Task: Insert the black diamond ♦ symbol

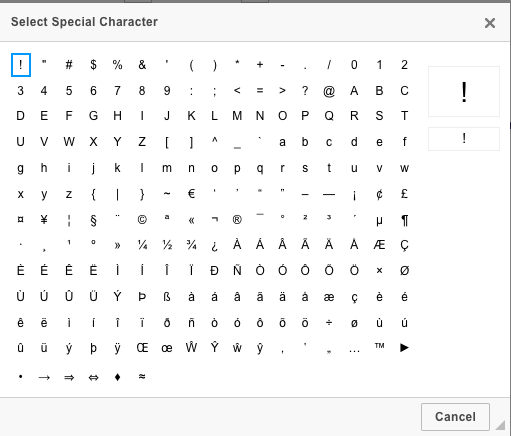Action: [117, 377]
